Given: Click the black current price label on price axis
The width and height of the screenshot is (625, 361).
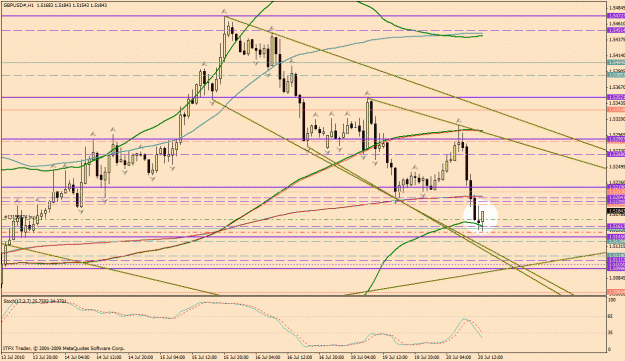Looking at the screenshot, I should tap(615, 211).
